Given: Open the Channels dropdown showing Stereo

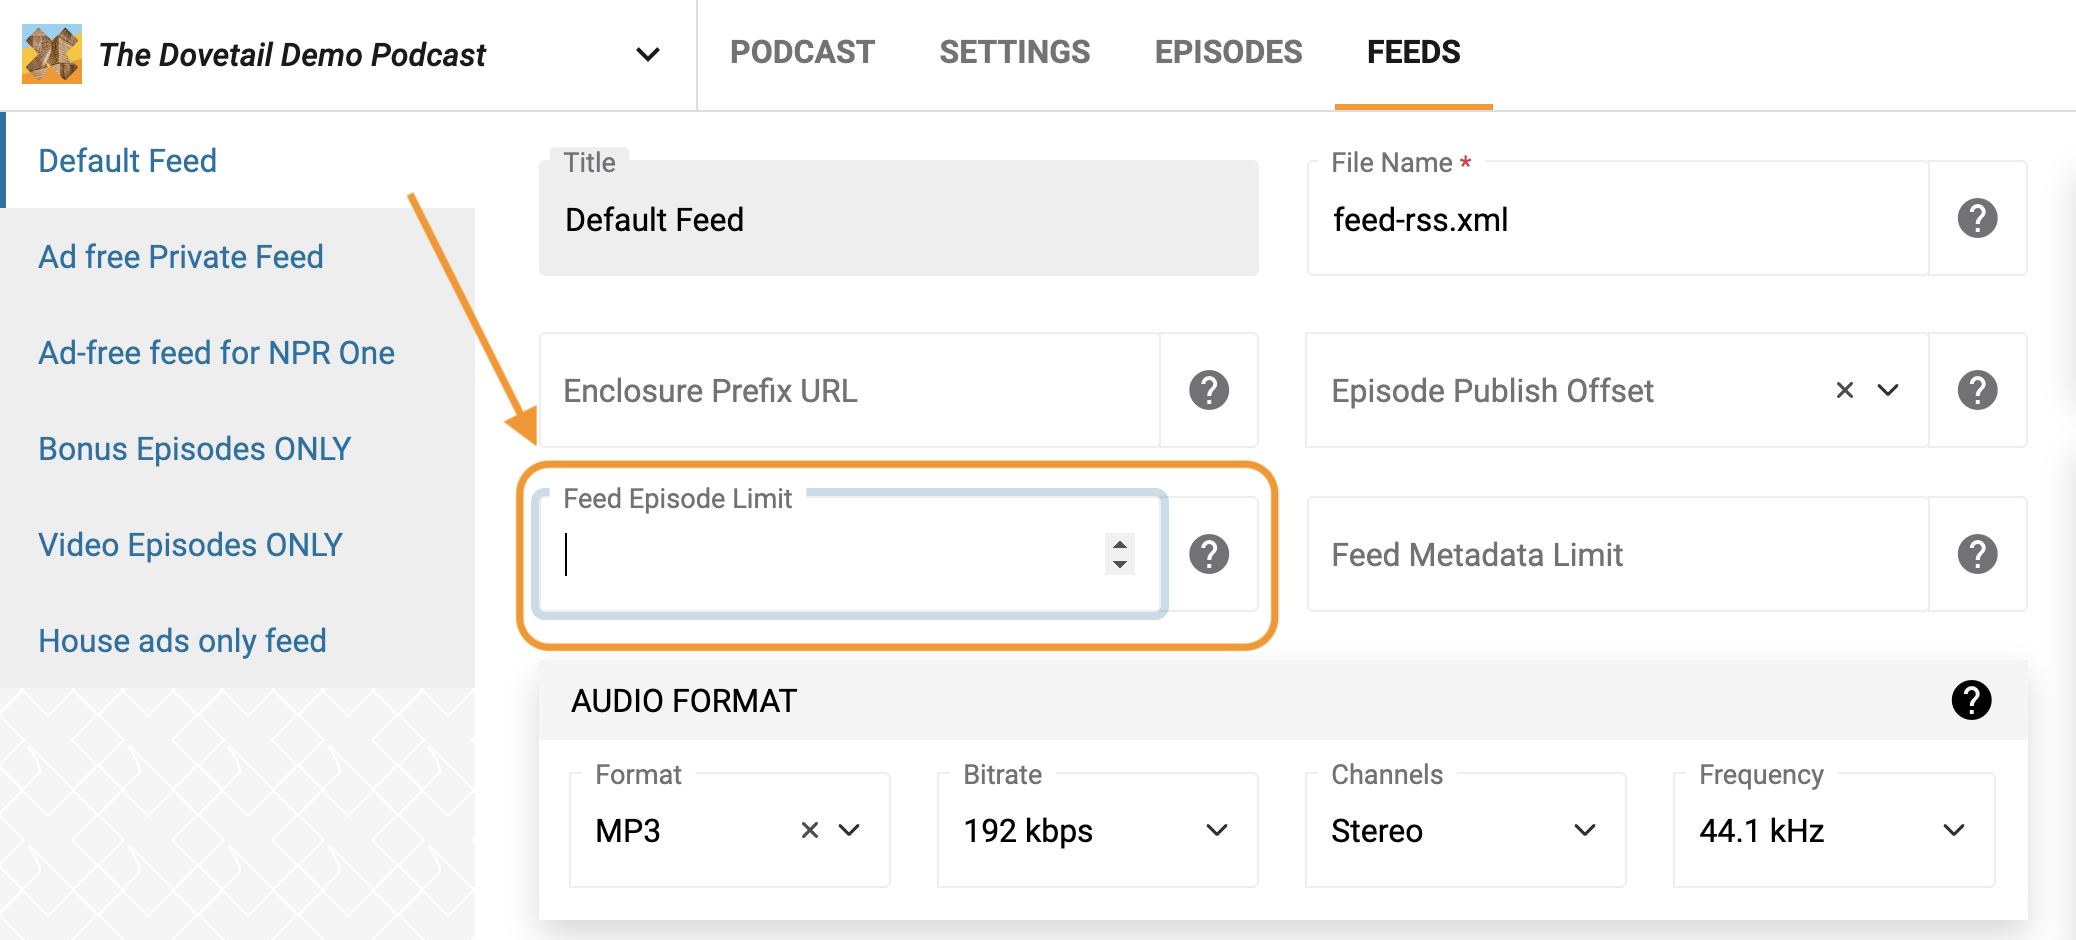Looking at the screenshot, I should pos(1465,830).
